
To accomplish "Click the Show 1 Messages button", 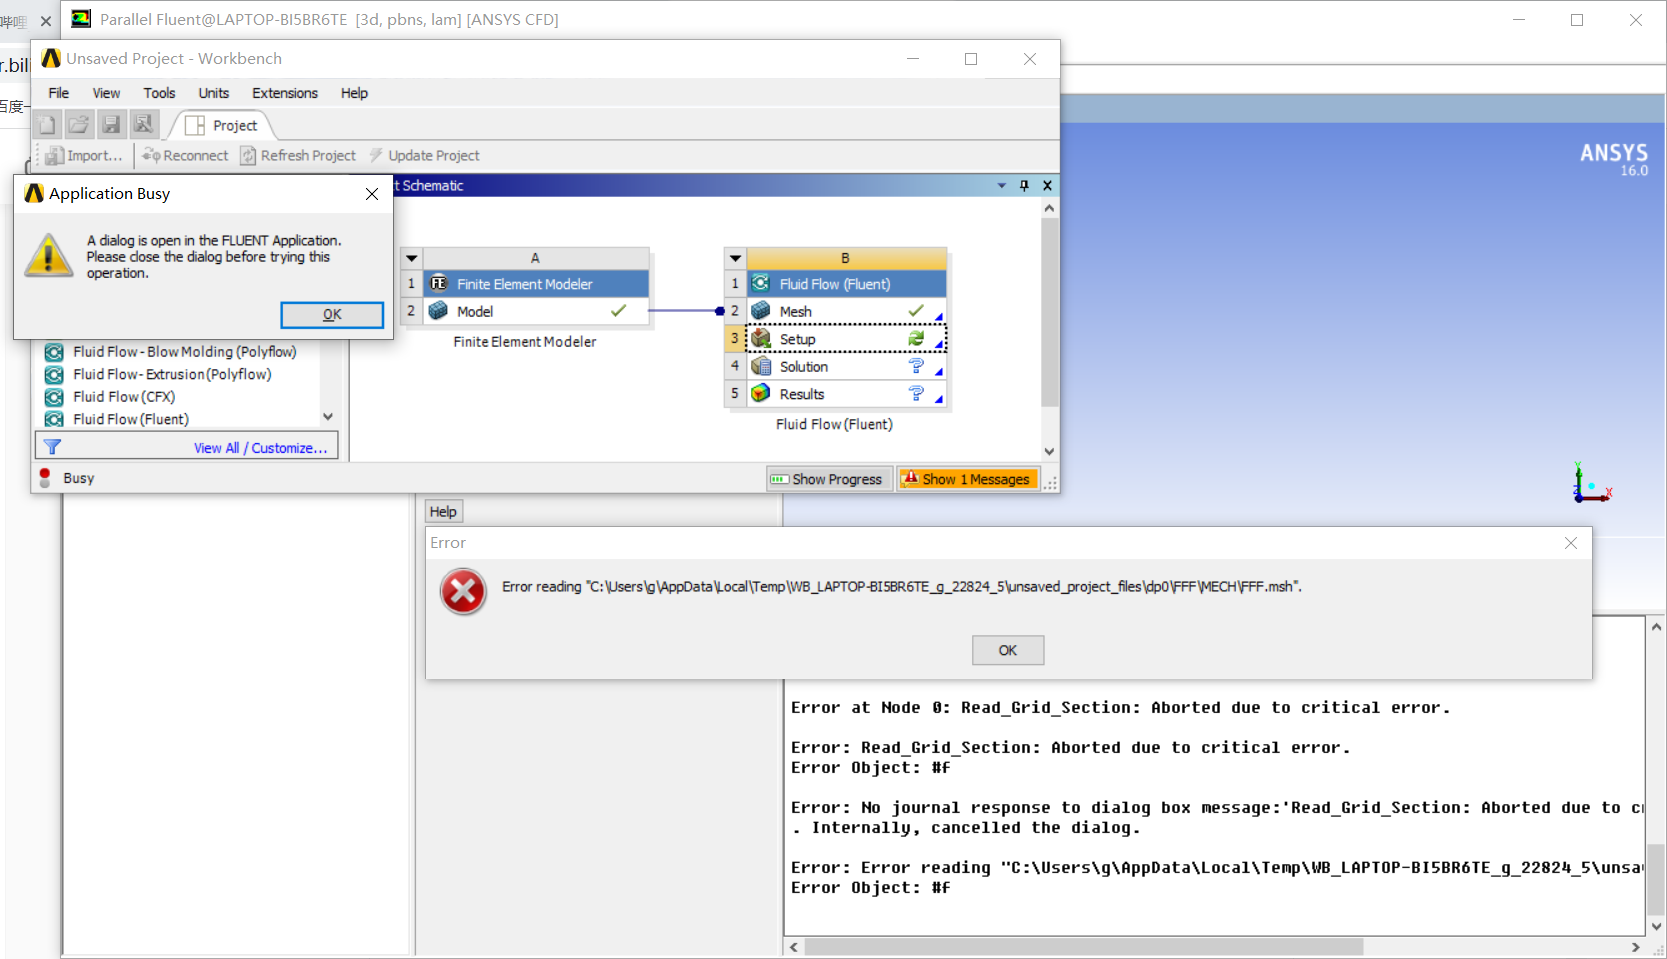I will tap(967, 479).
